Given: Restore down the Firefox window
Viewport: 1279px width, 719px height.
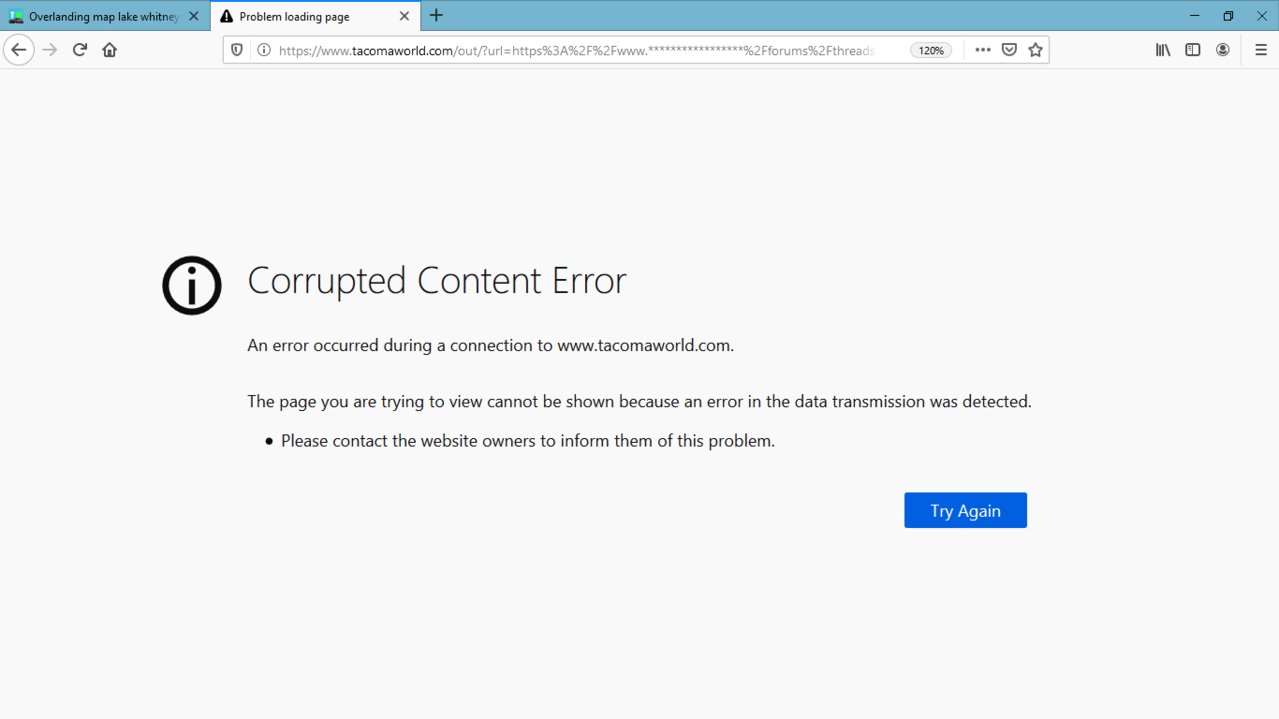Looking at the screenshot, I should (1228, 16).
